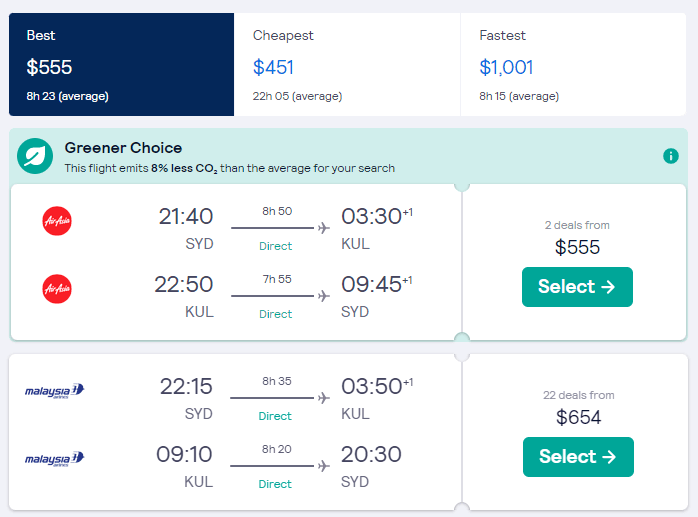This screenshot has width=698, height=517.
Task: Click Malaysia Airlines logo on return flight
Action: point(55,459)
